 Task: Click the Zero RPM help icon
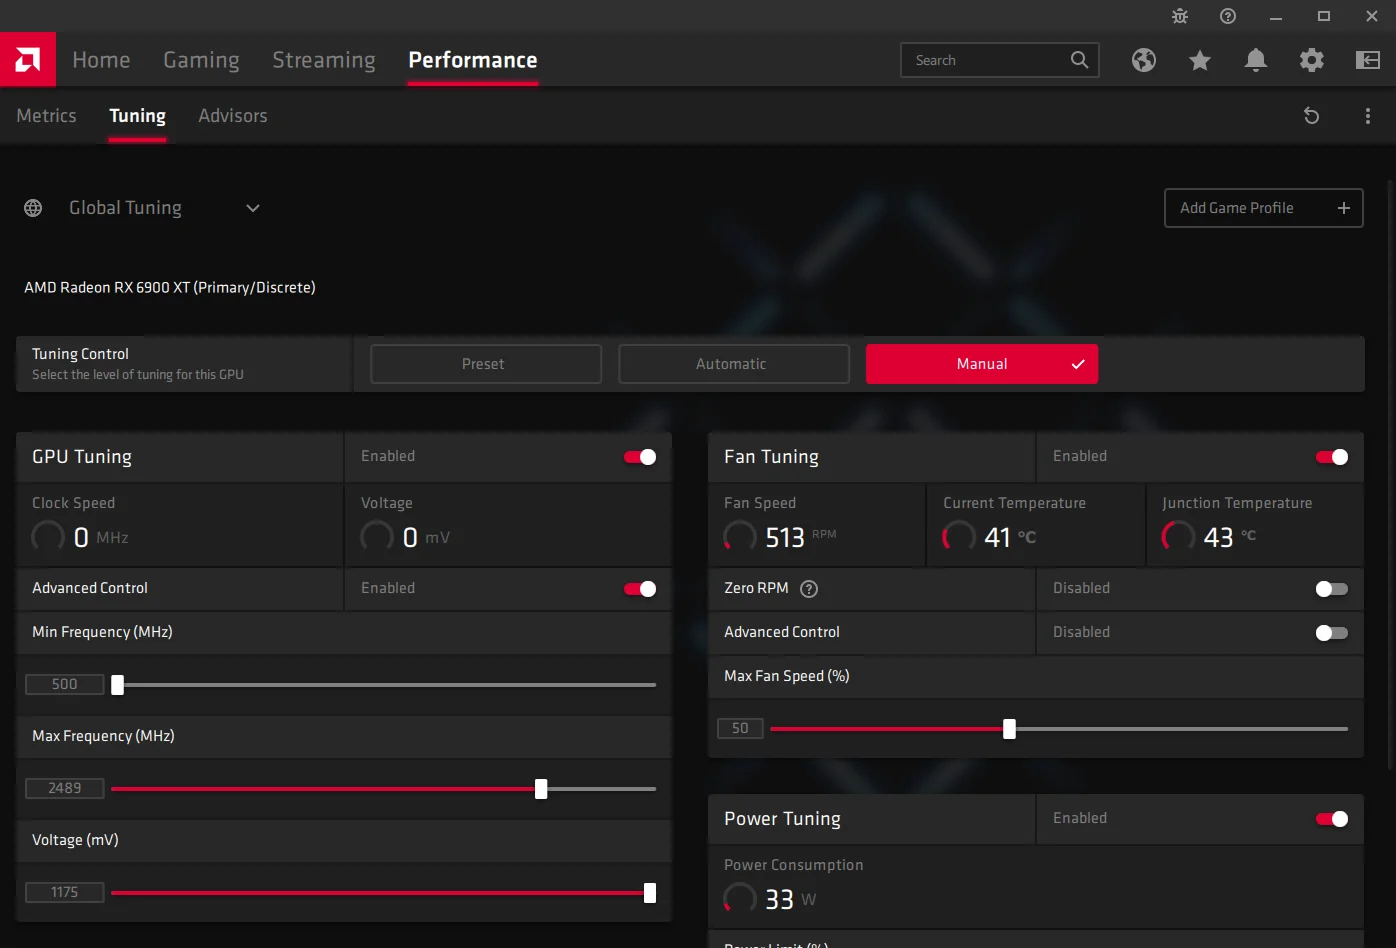coord(809,589)
